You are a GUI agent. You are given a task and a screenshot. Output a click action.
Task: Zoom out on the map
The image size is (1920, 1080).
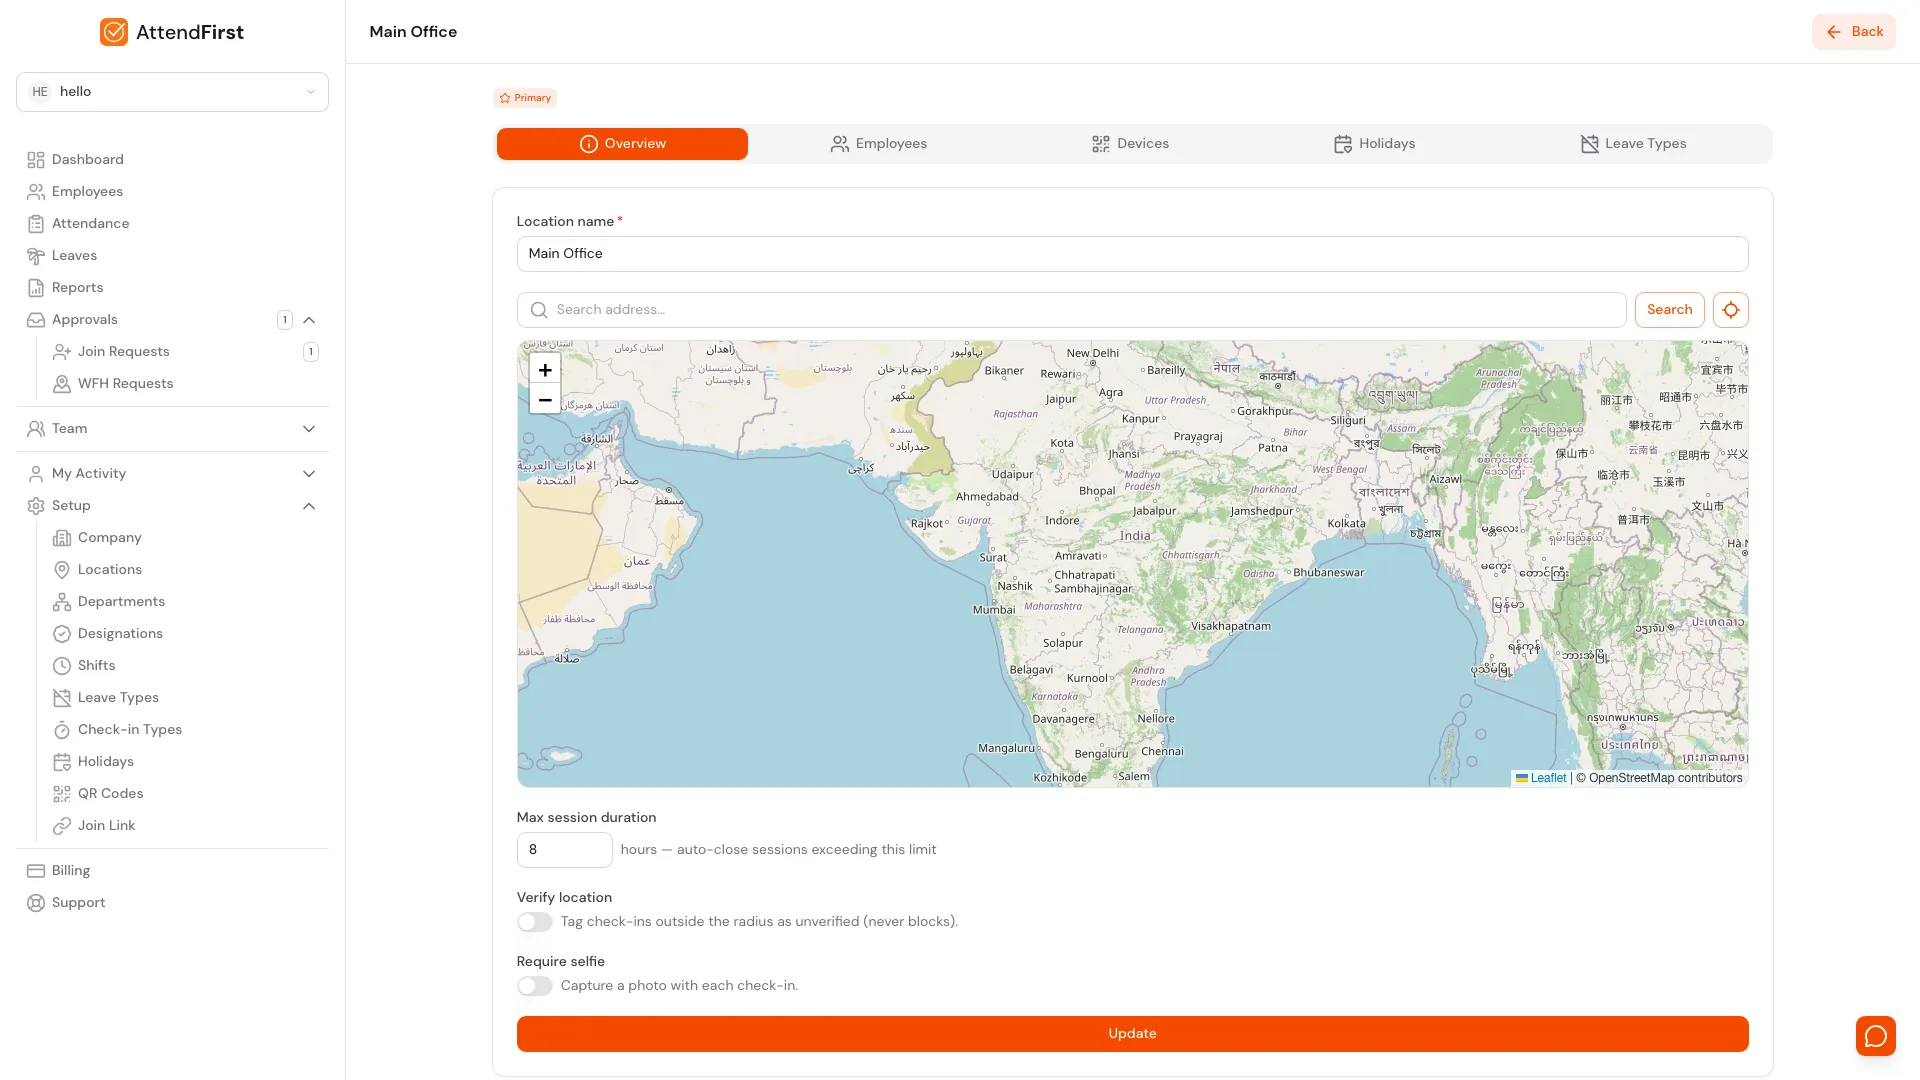pos(545,400)
